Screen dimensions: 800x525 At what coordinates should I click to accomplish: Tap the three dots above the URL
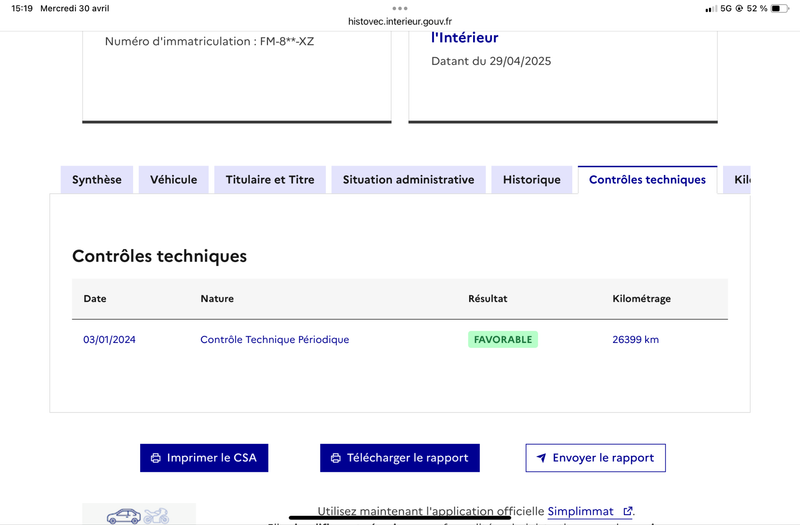(400, 8)
